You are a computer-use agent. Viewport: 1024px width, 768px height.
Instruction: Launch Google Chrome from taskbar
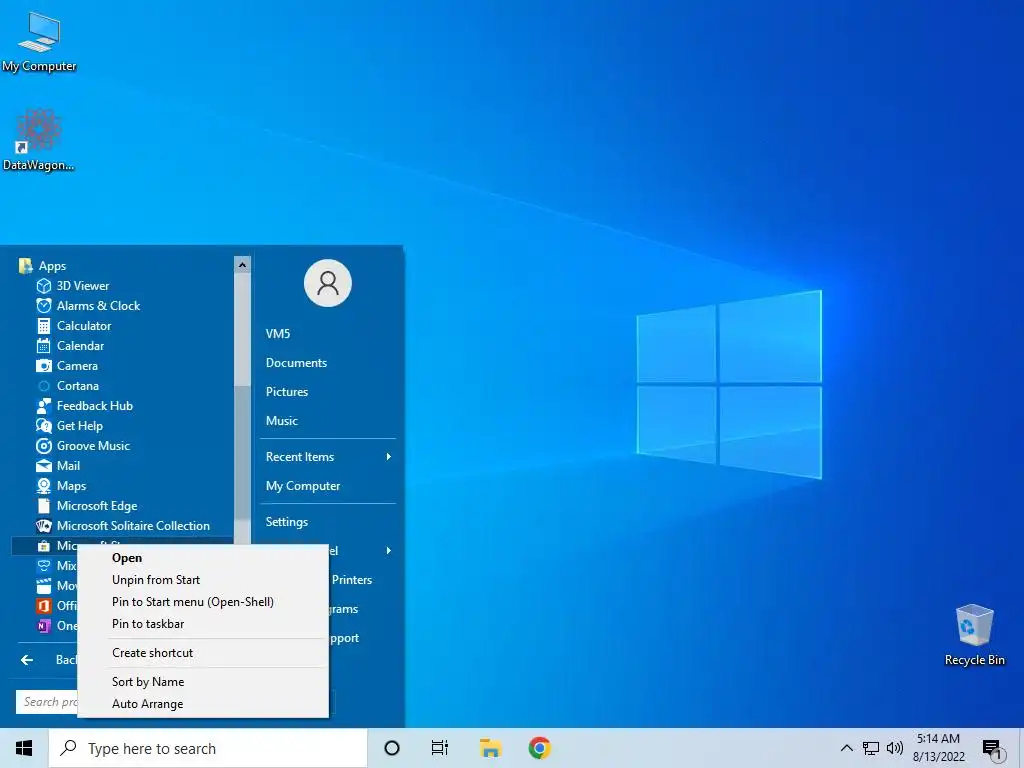(x=539, y=748)
